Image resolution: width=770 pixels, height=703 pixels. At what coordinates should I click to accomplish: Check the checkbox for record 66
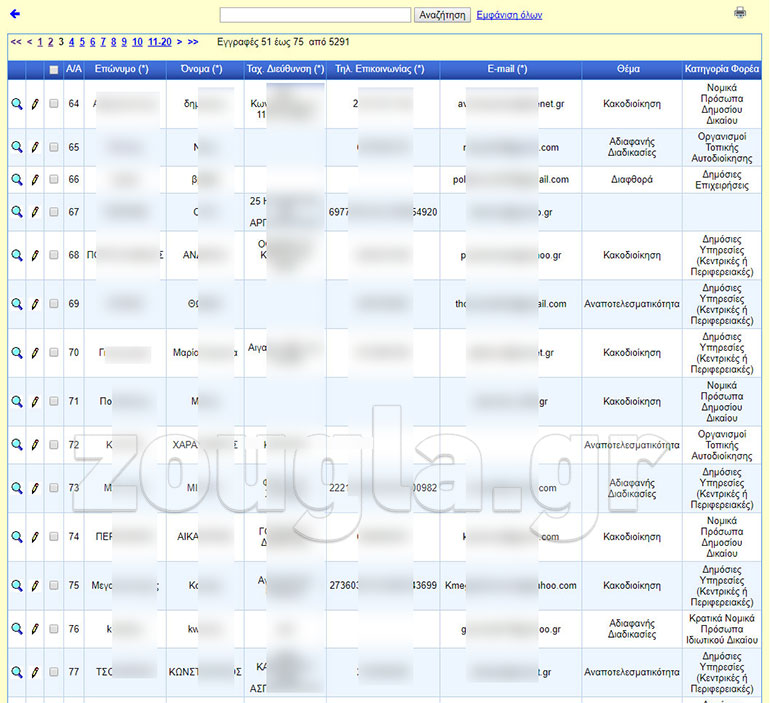(x=54, y=180)
